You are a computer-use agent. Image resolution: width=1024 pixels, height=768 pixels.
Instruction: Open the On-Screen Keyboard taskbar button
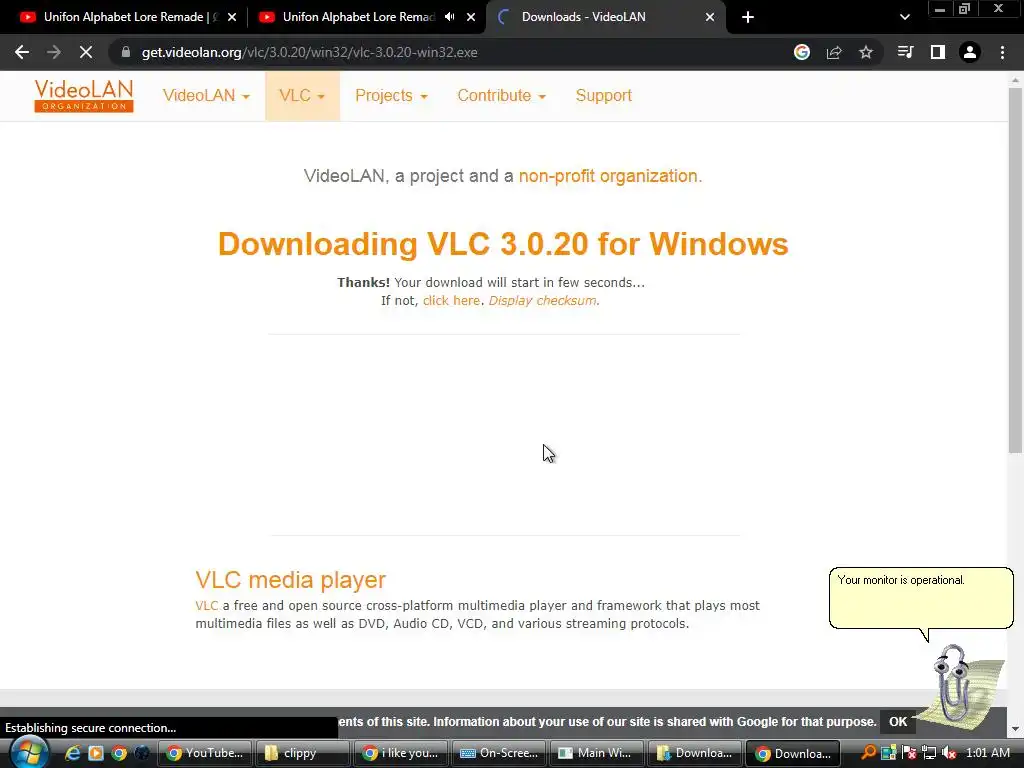point(498,753)
